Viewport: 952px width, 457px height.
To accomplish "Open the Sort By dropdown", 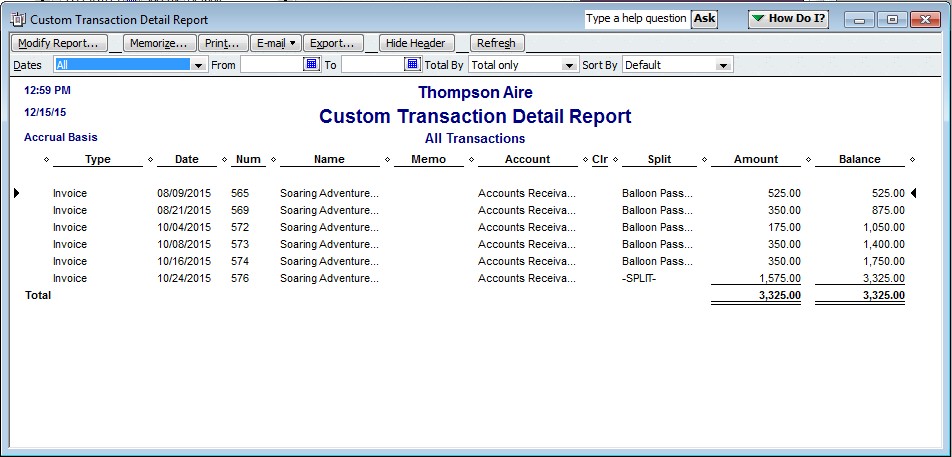I will click(723, 65).
